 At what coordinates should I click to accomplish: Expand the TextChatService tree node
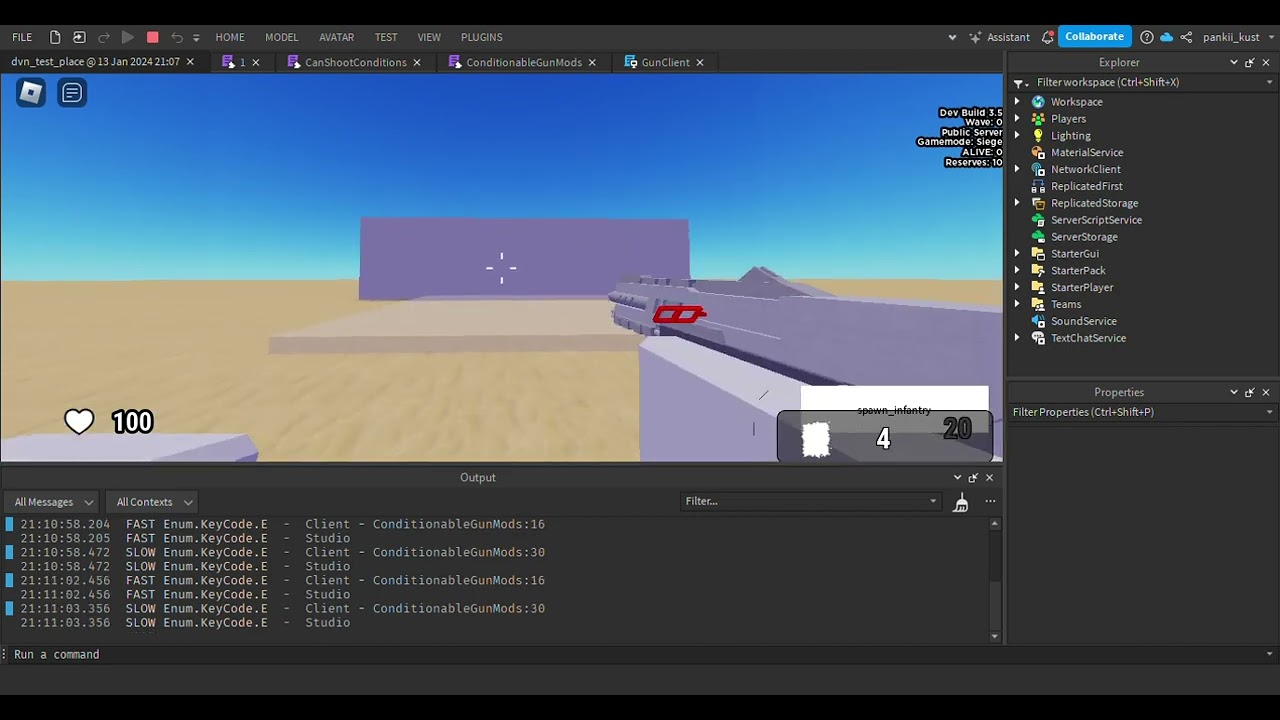point(1017,338)
